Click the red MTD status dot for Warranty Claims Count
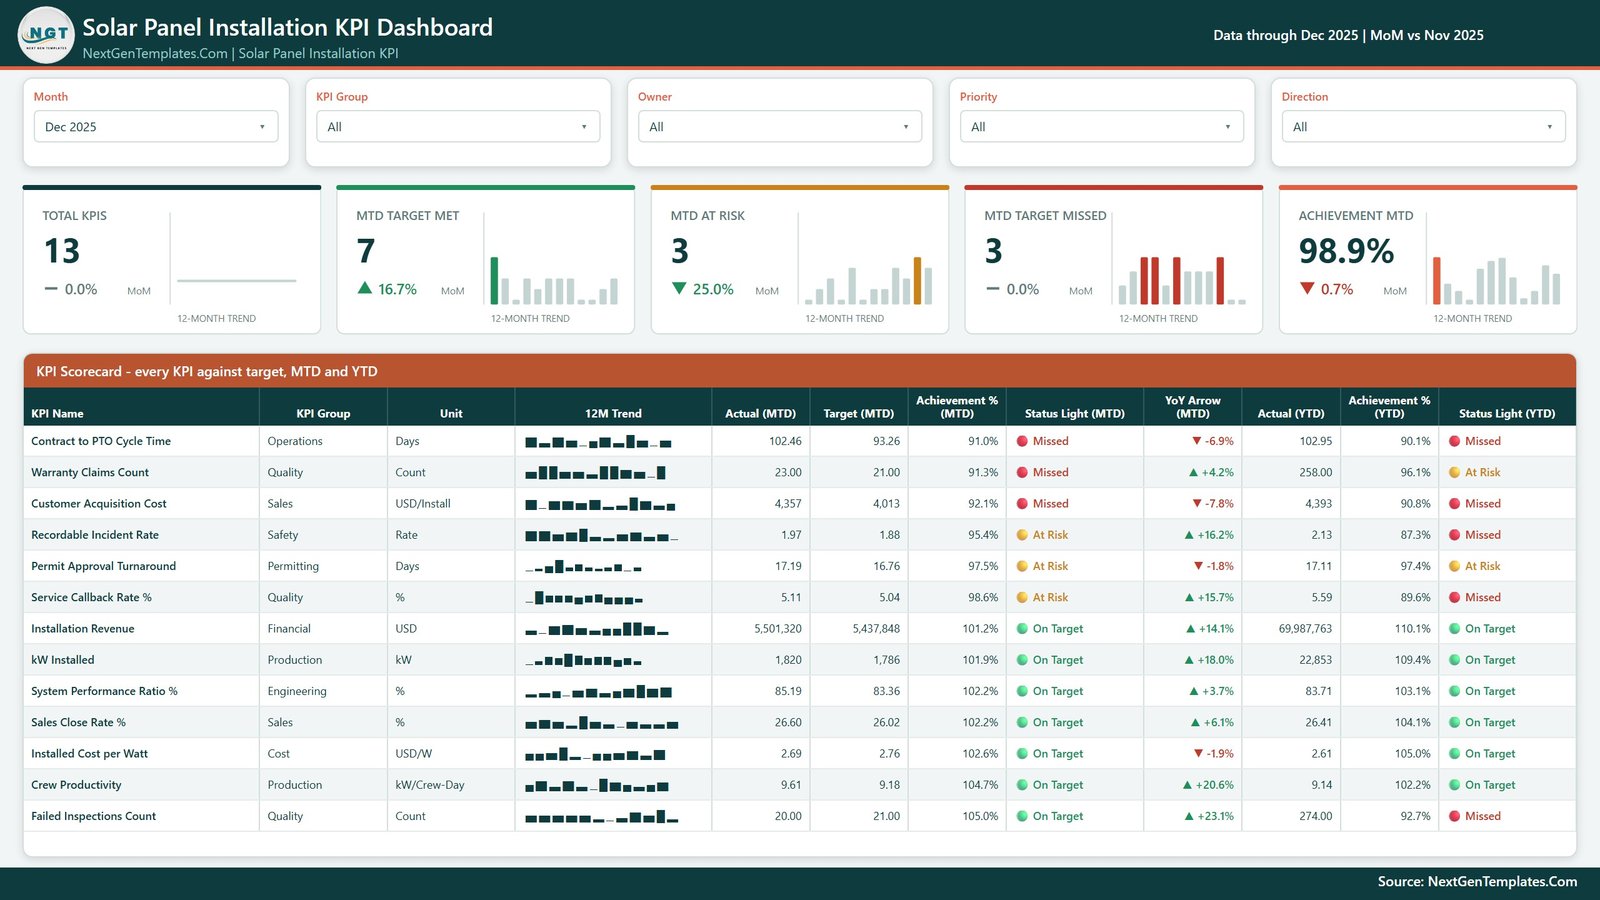This screenshot has width=1600, height=900. pos(1022,472)
